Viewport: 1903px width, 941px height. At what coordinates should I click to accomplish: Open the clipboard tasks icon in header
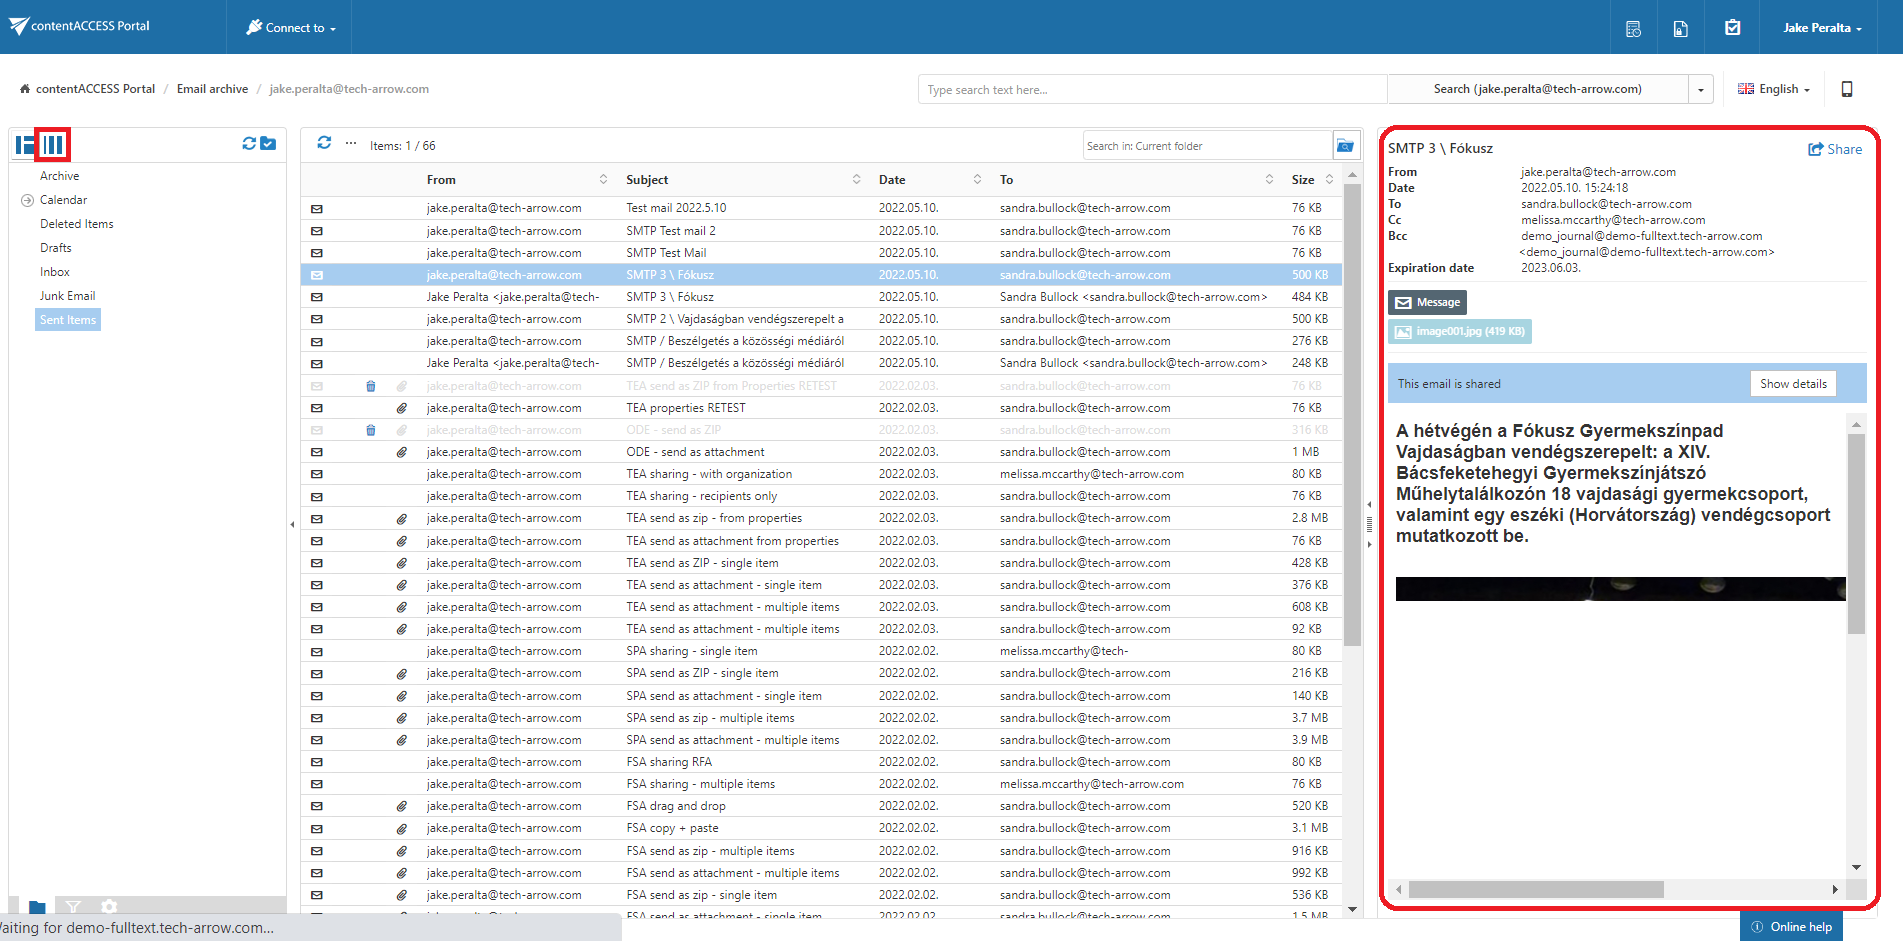coord(1732,28)
